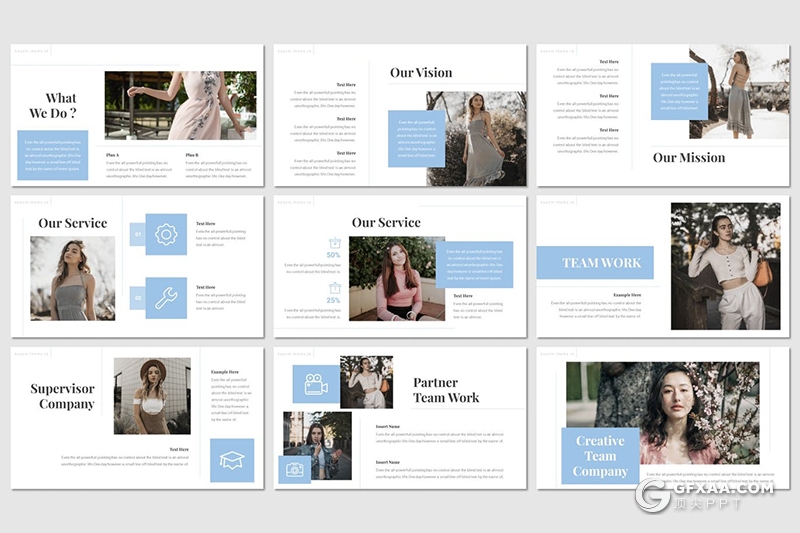Image resolution: width=800 pixels, height=533 pixels.
Task: Click the "Partner Team Work" heading
Action: (x=446, y=390)
